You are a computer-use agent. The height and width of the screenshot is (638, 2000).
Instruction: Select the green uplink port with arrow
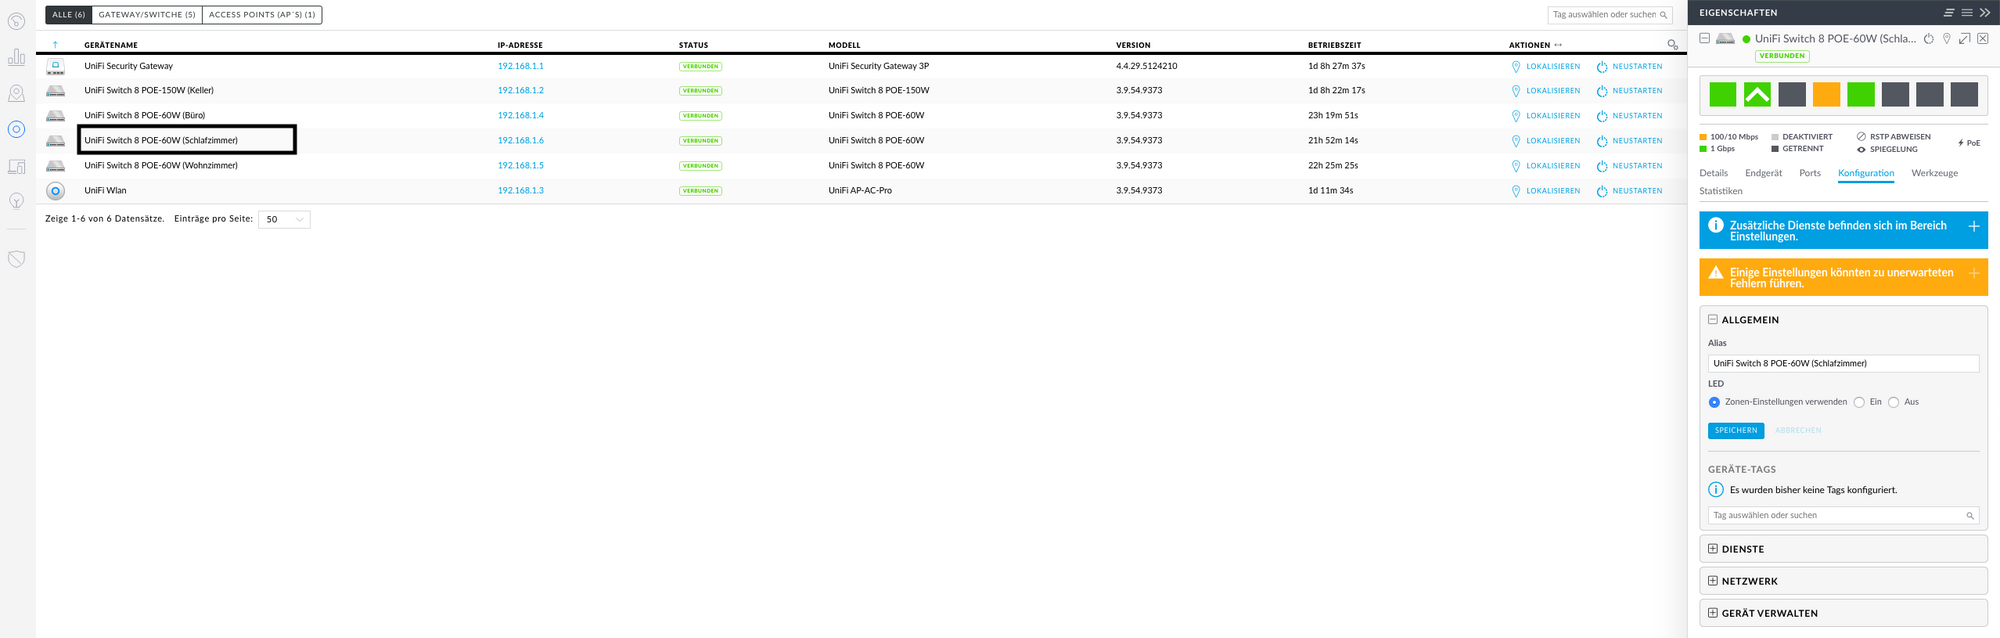tap(1757, 94)
